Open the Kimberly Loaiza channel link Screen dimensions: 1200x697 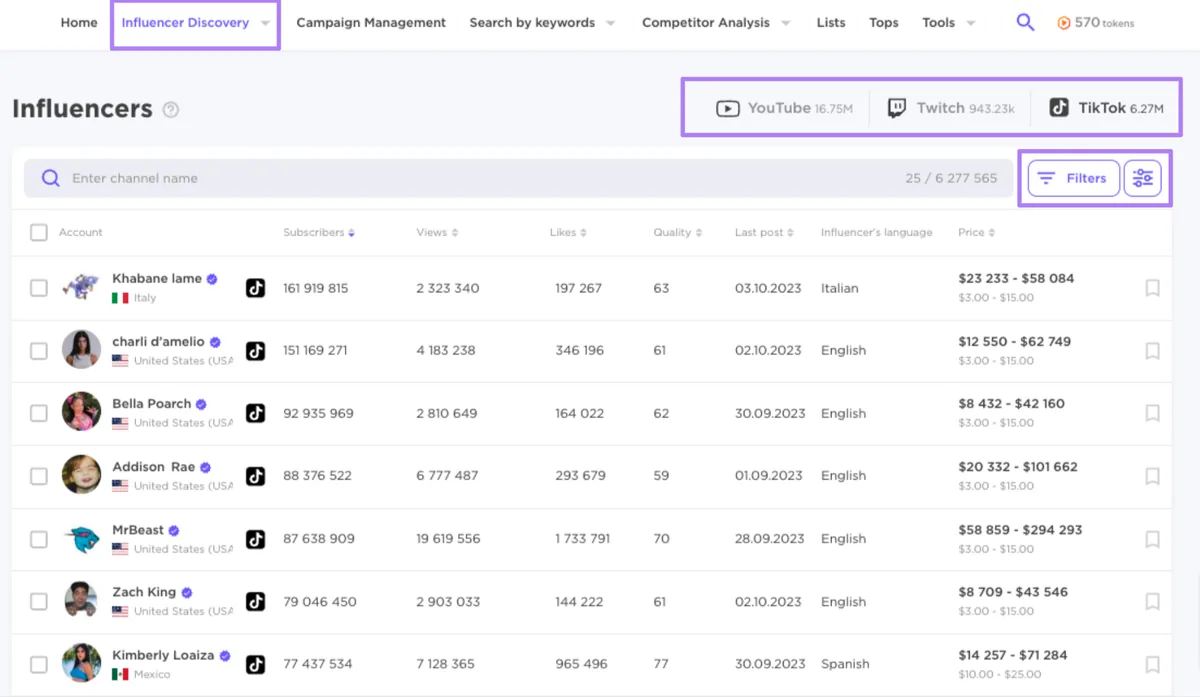pos(163,655)
